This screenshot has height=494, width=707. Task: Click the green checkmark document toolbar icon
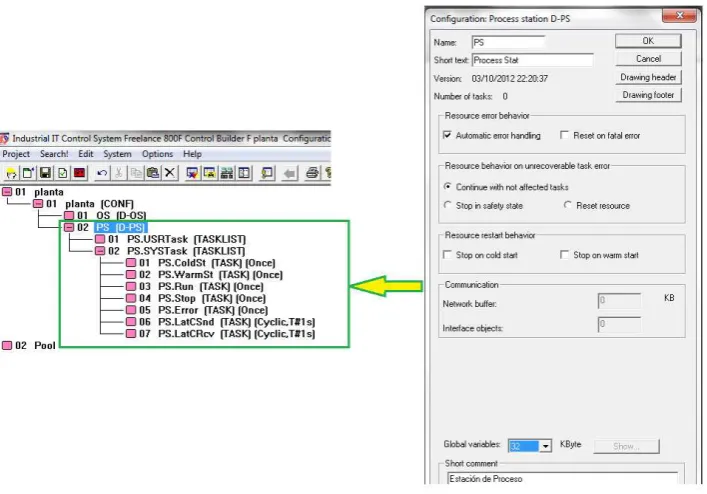click(63, 173)
